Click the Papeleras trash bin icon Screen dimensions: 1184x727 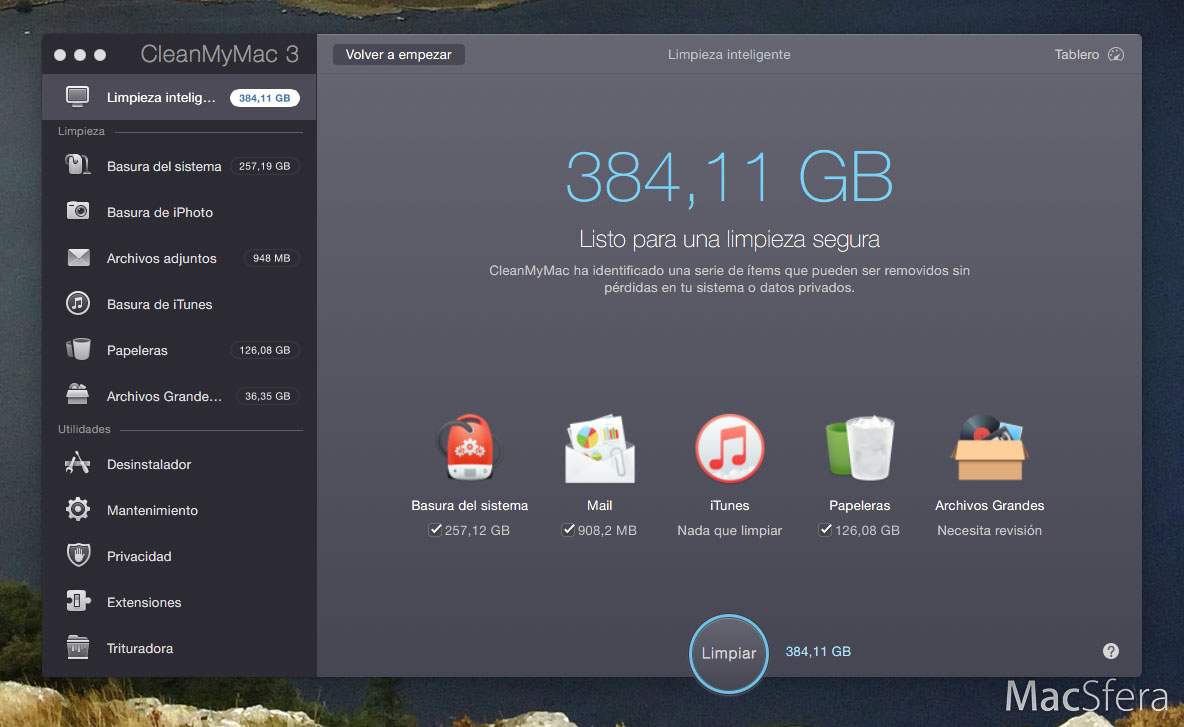point(859,450)
